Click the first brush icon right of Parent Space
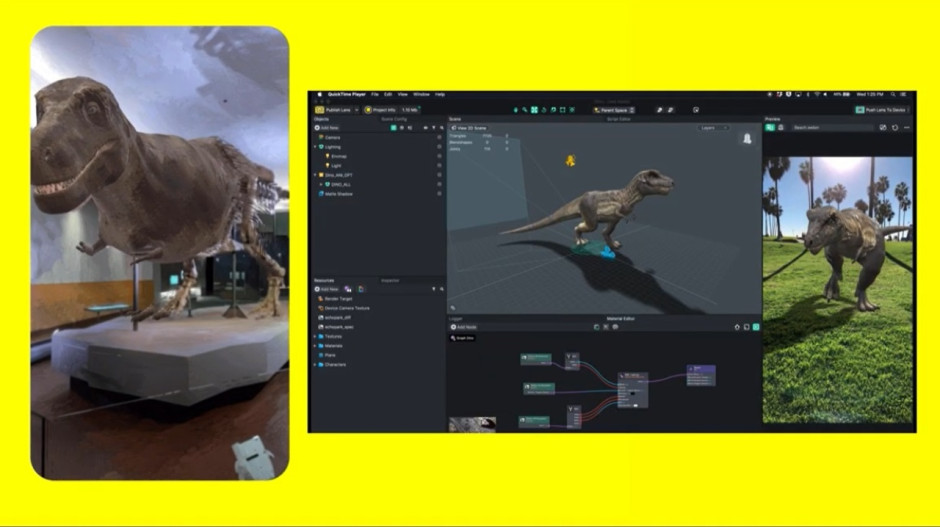 point(659,110)
